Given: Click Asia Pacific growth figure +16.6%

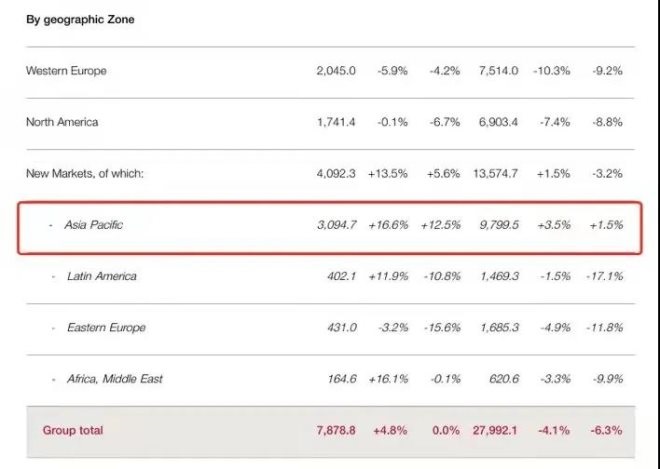Looking at the screenshot, I should tap(388, 225).
